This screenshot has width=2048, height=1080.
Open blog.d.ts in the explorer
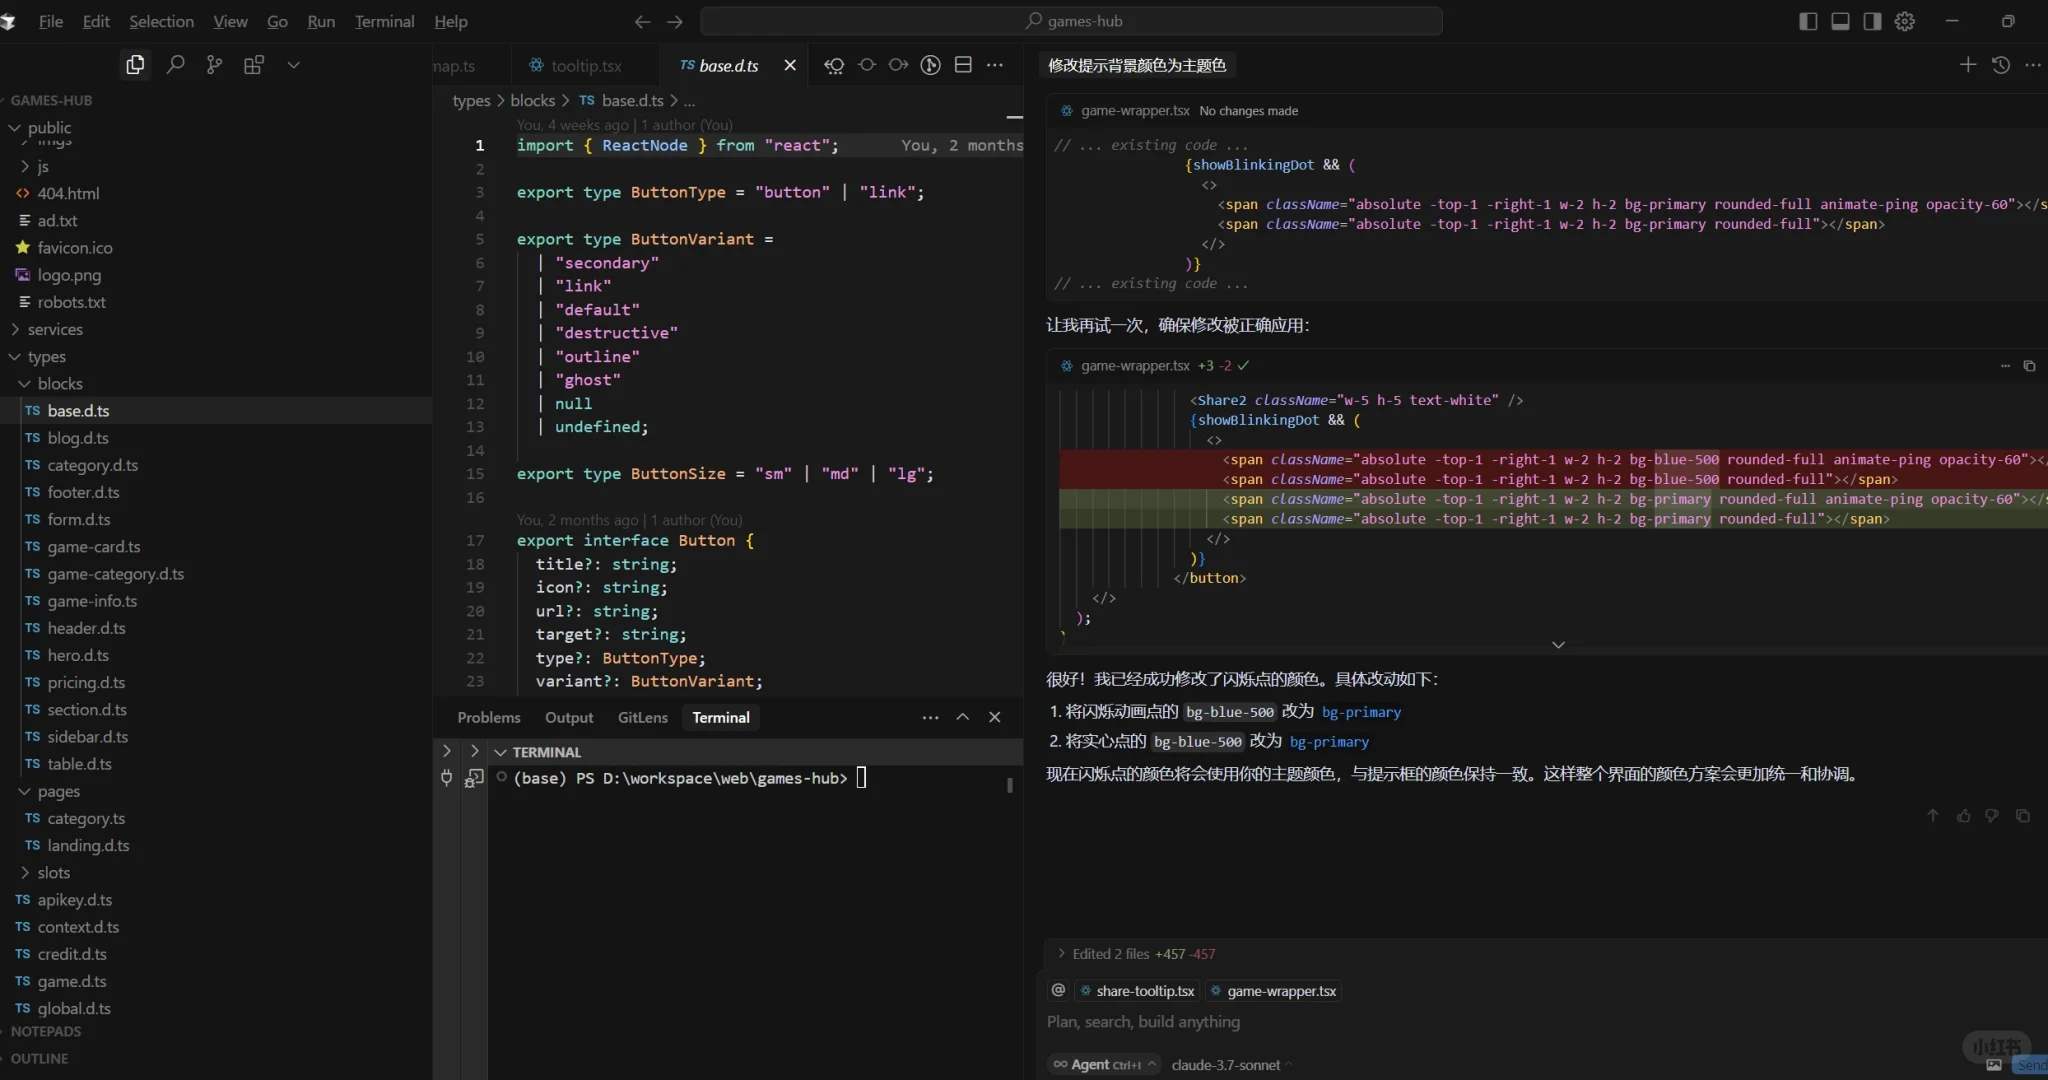(x=78, y=438)
